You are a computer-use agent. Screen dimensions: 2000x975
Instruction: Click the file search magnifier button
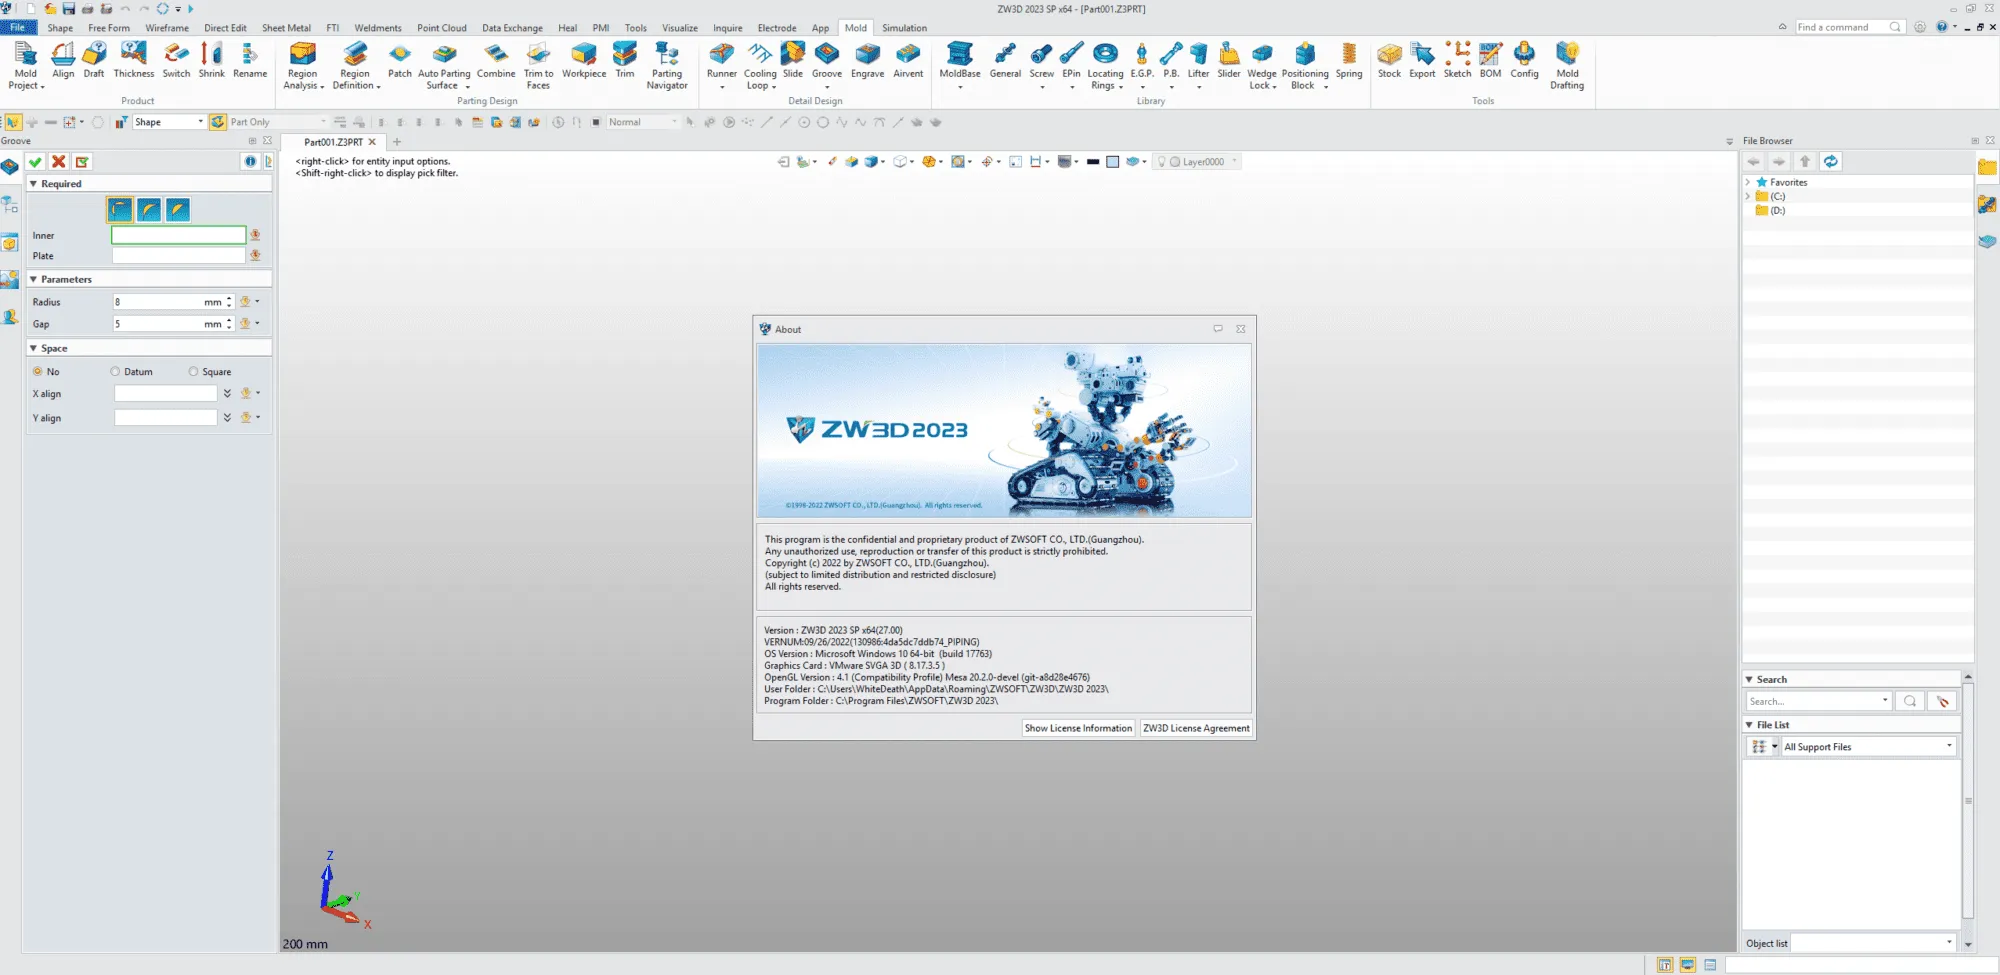tap(1910, 701)
